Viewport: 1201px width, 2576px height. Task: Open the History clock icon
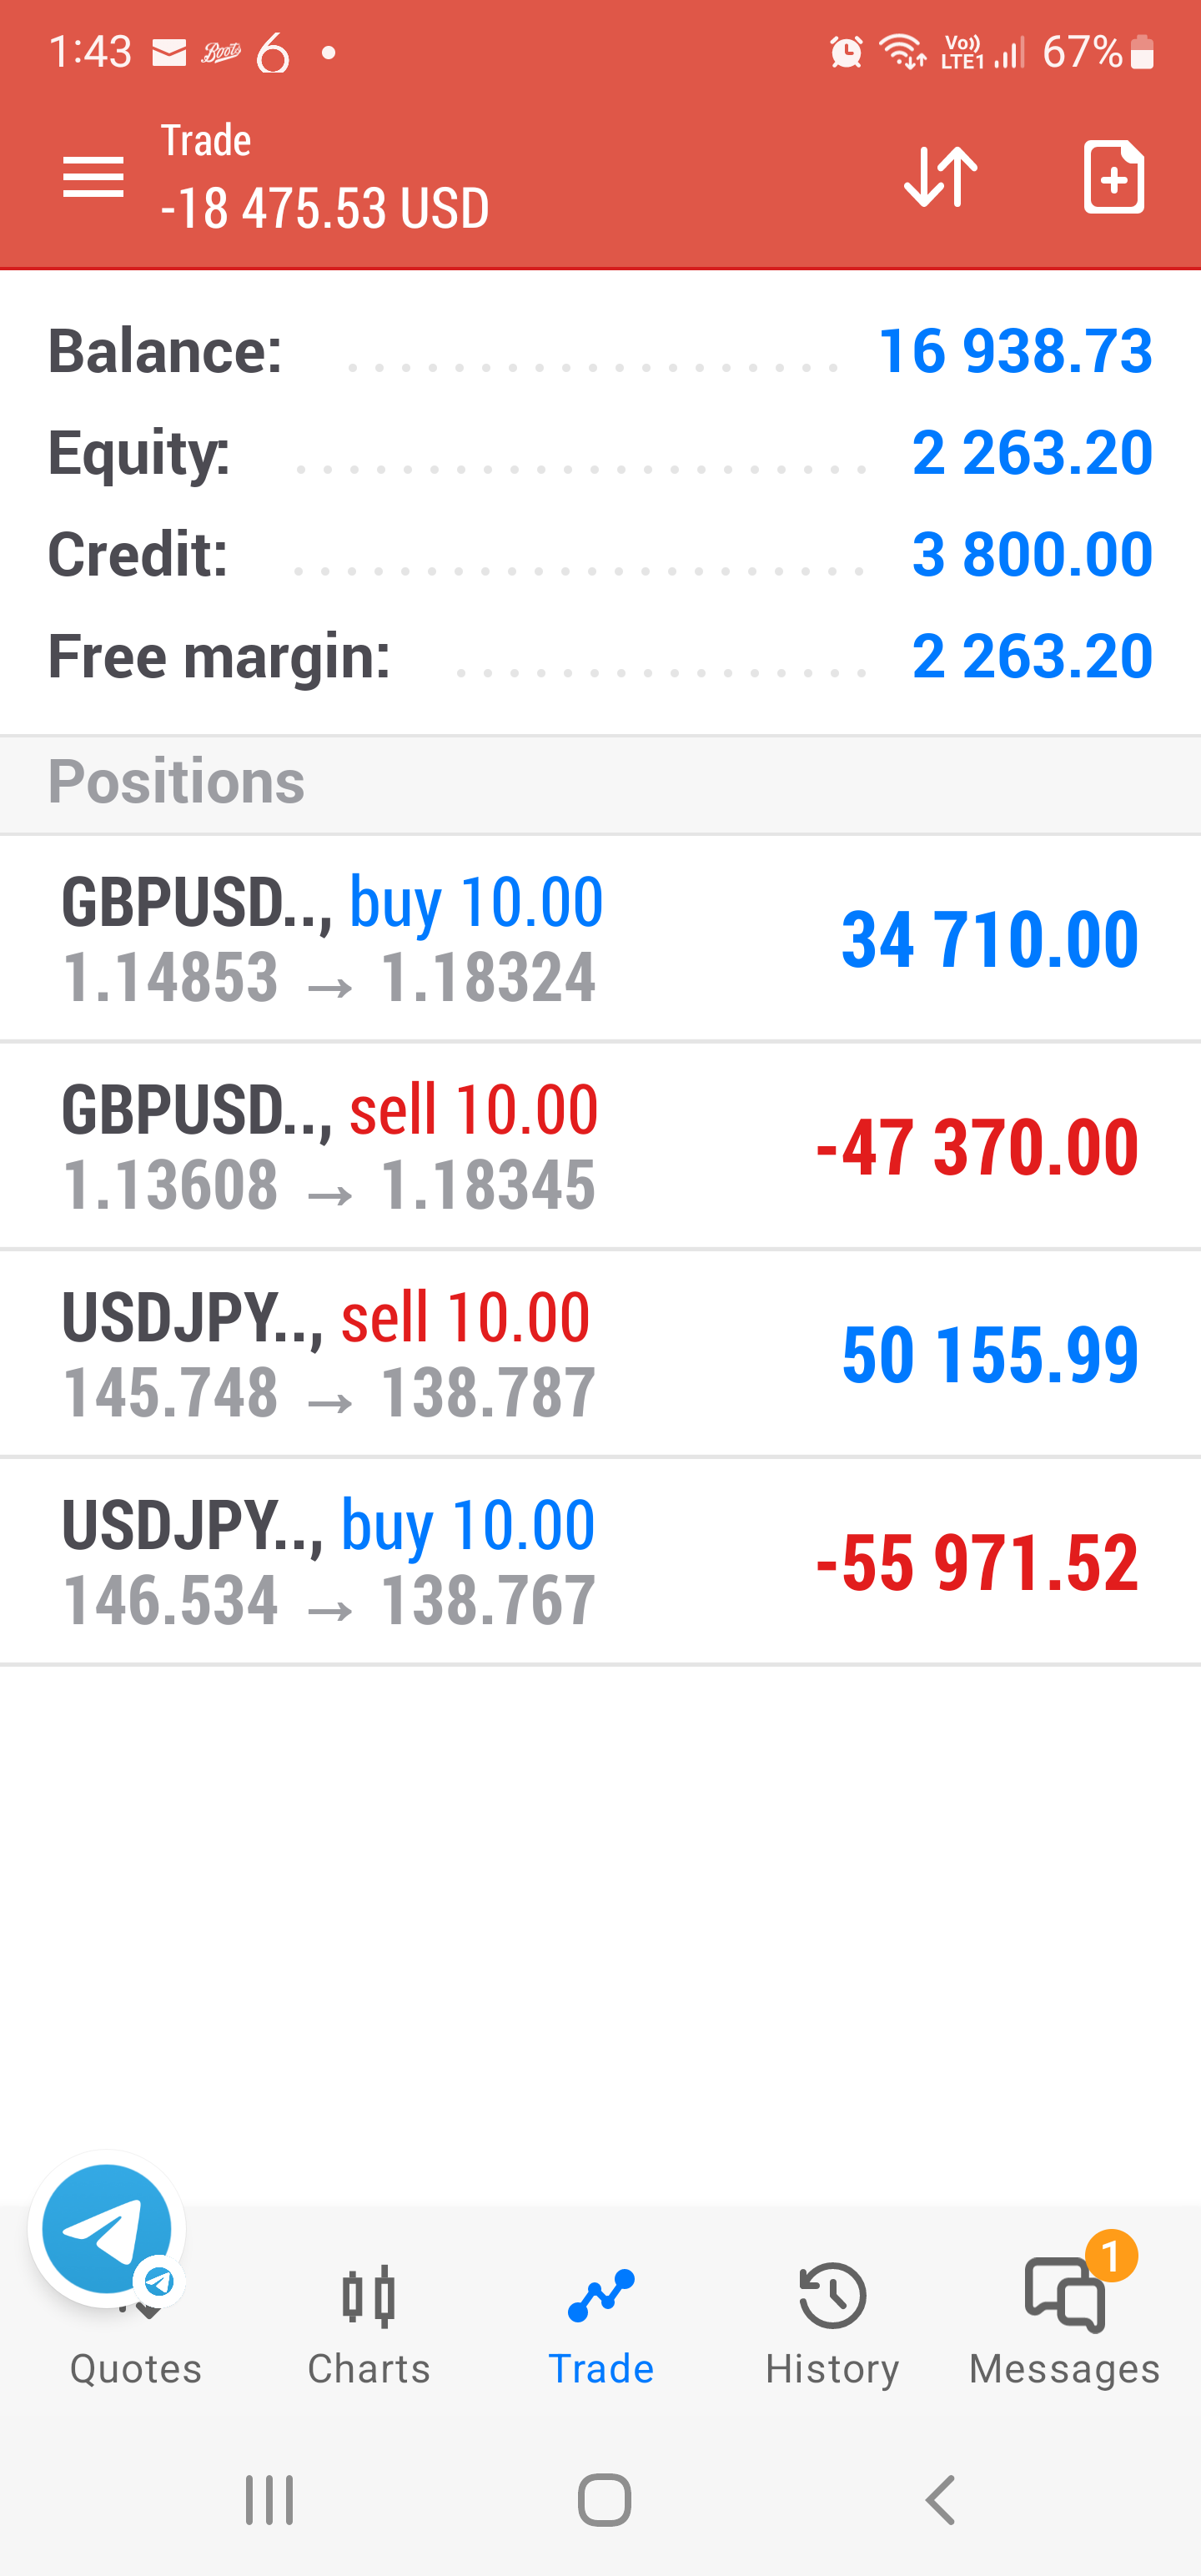pos(832,2296)
